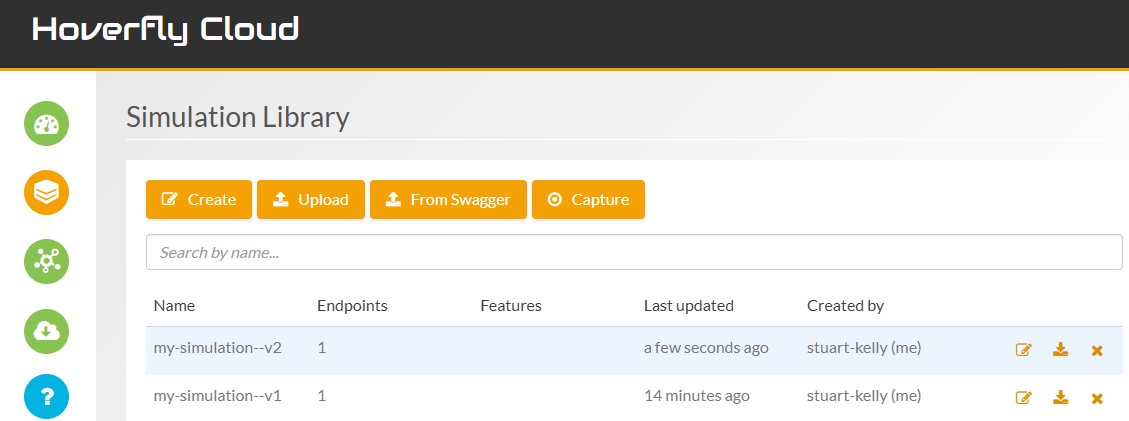Select the Simulation Library layers icon

click(46, 192)
